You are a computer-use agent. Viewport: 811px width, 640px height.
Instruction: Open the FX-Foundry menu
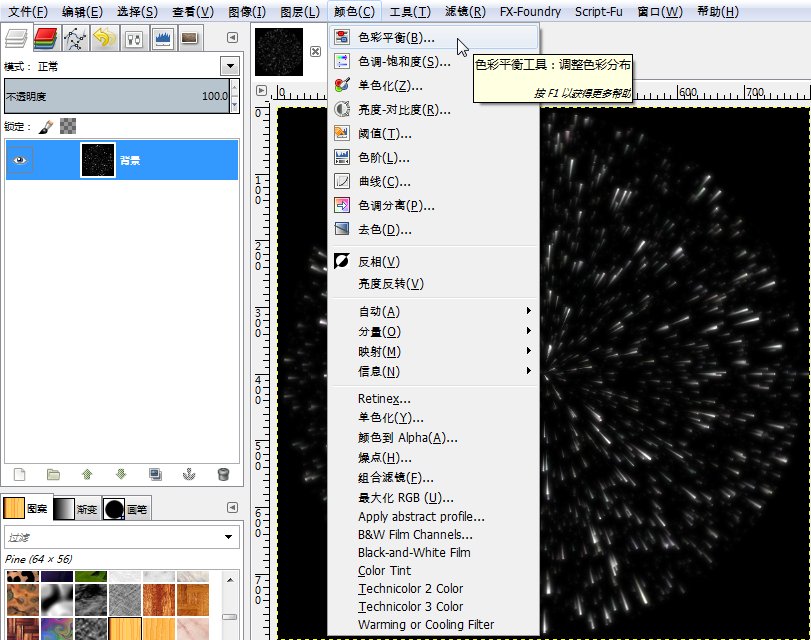[x=530, y=11]
